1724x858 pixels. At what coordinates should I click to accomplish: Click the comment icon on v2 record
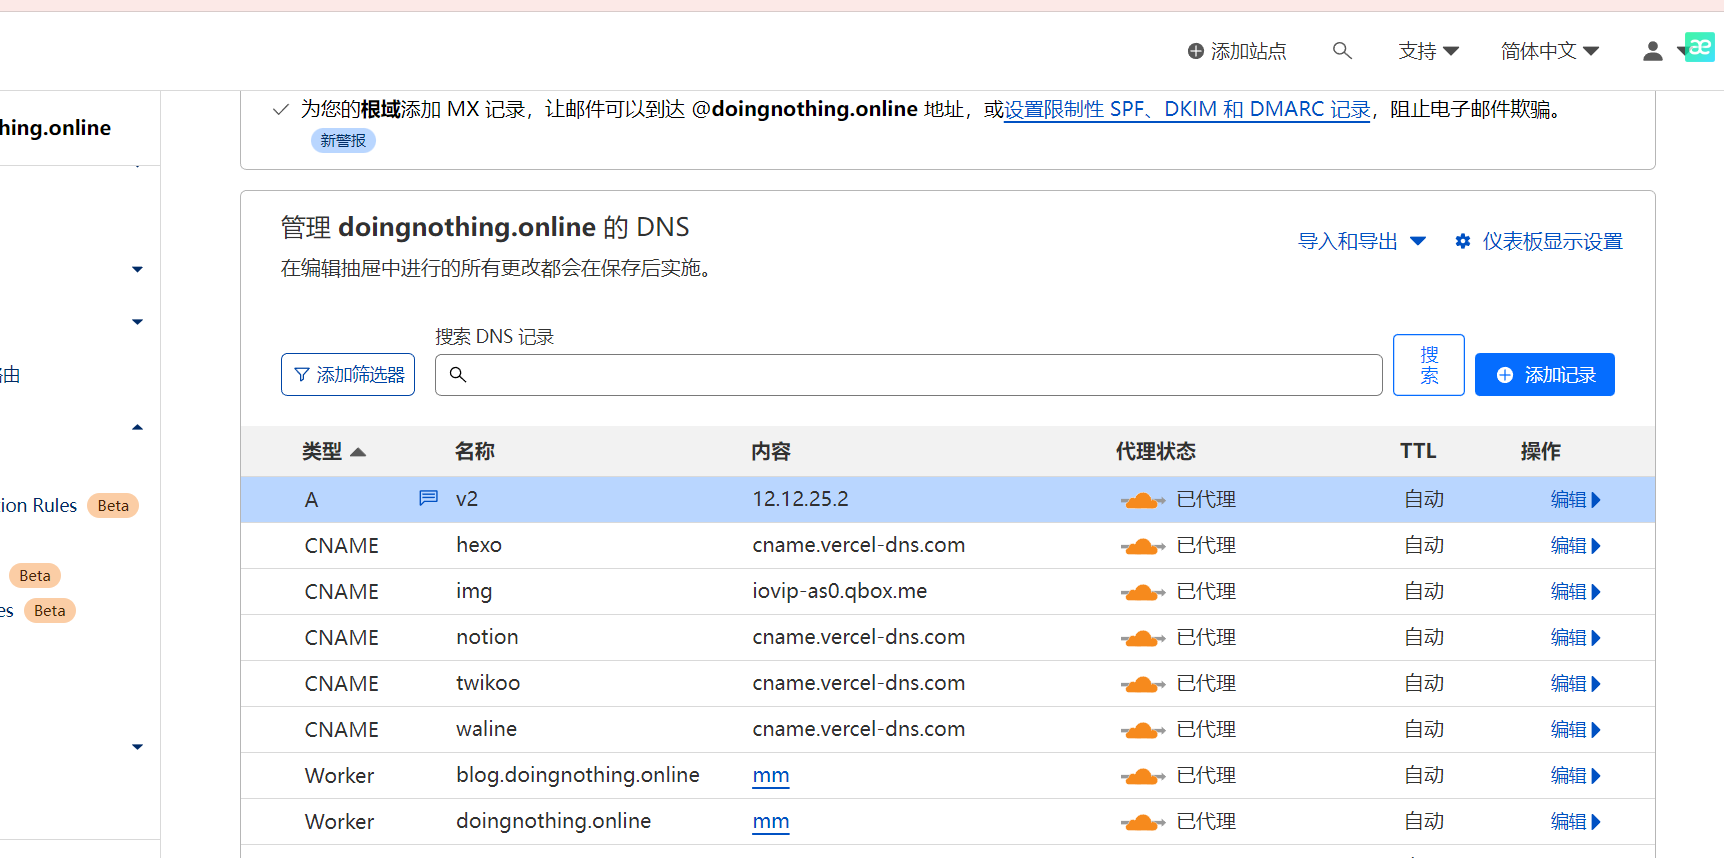click(x=428, y=498)
